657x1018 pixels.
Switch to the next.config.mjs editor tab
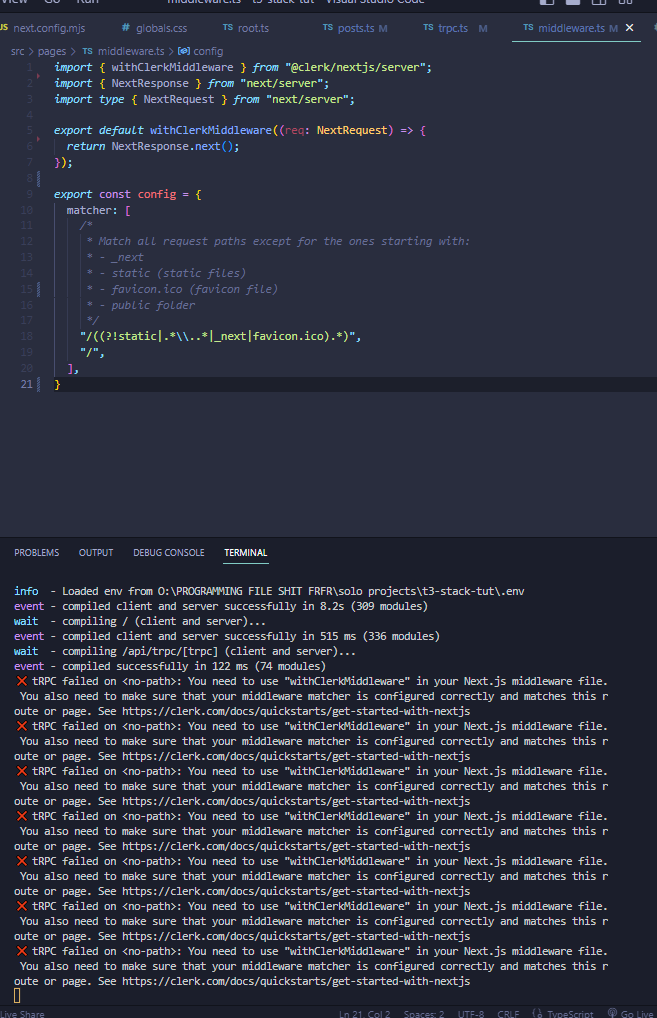click(43, 28)
